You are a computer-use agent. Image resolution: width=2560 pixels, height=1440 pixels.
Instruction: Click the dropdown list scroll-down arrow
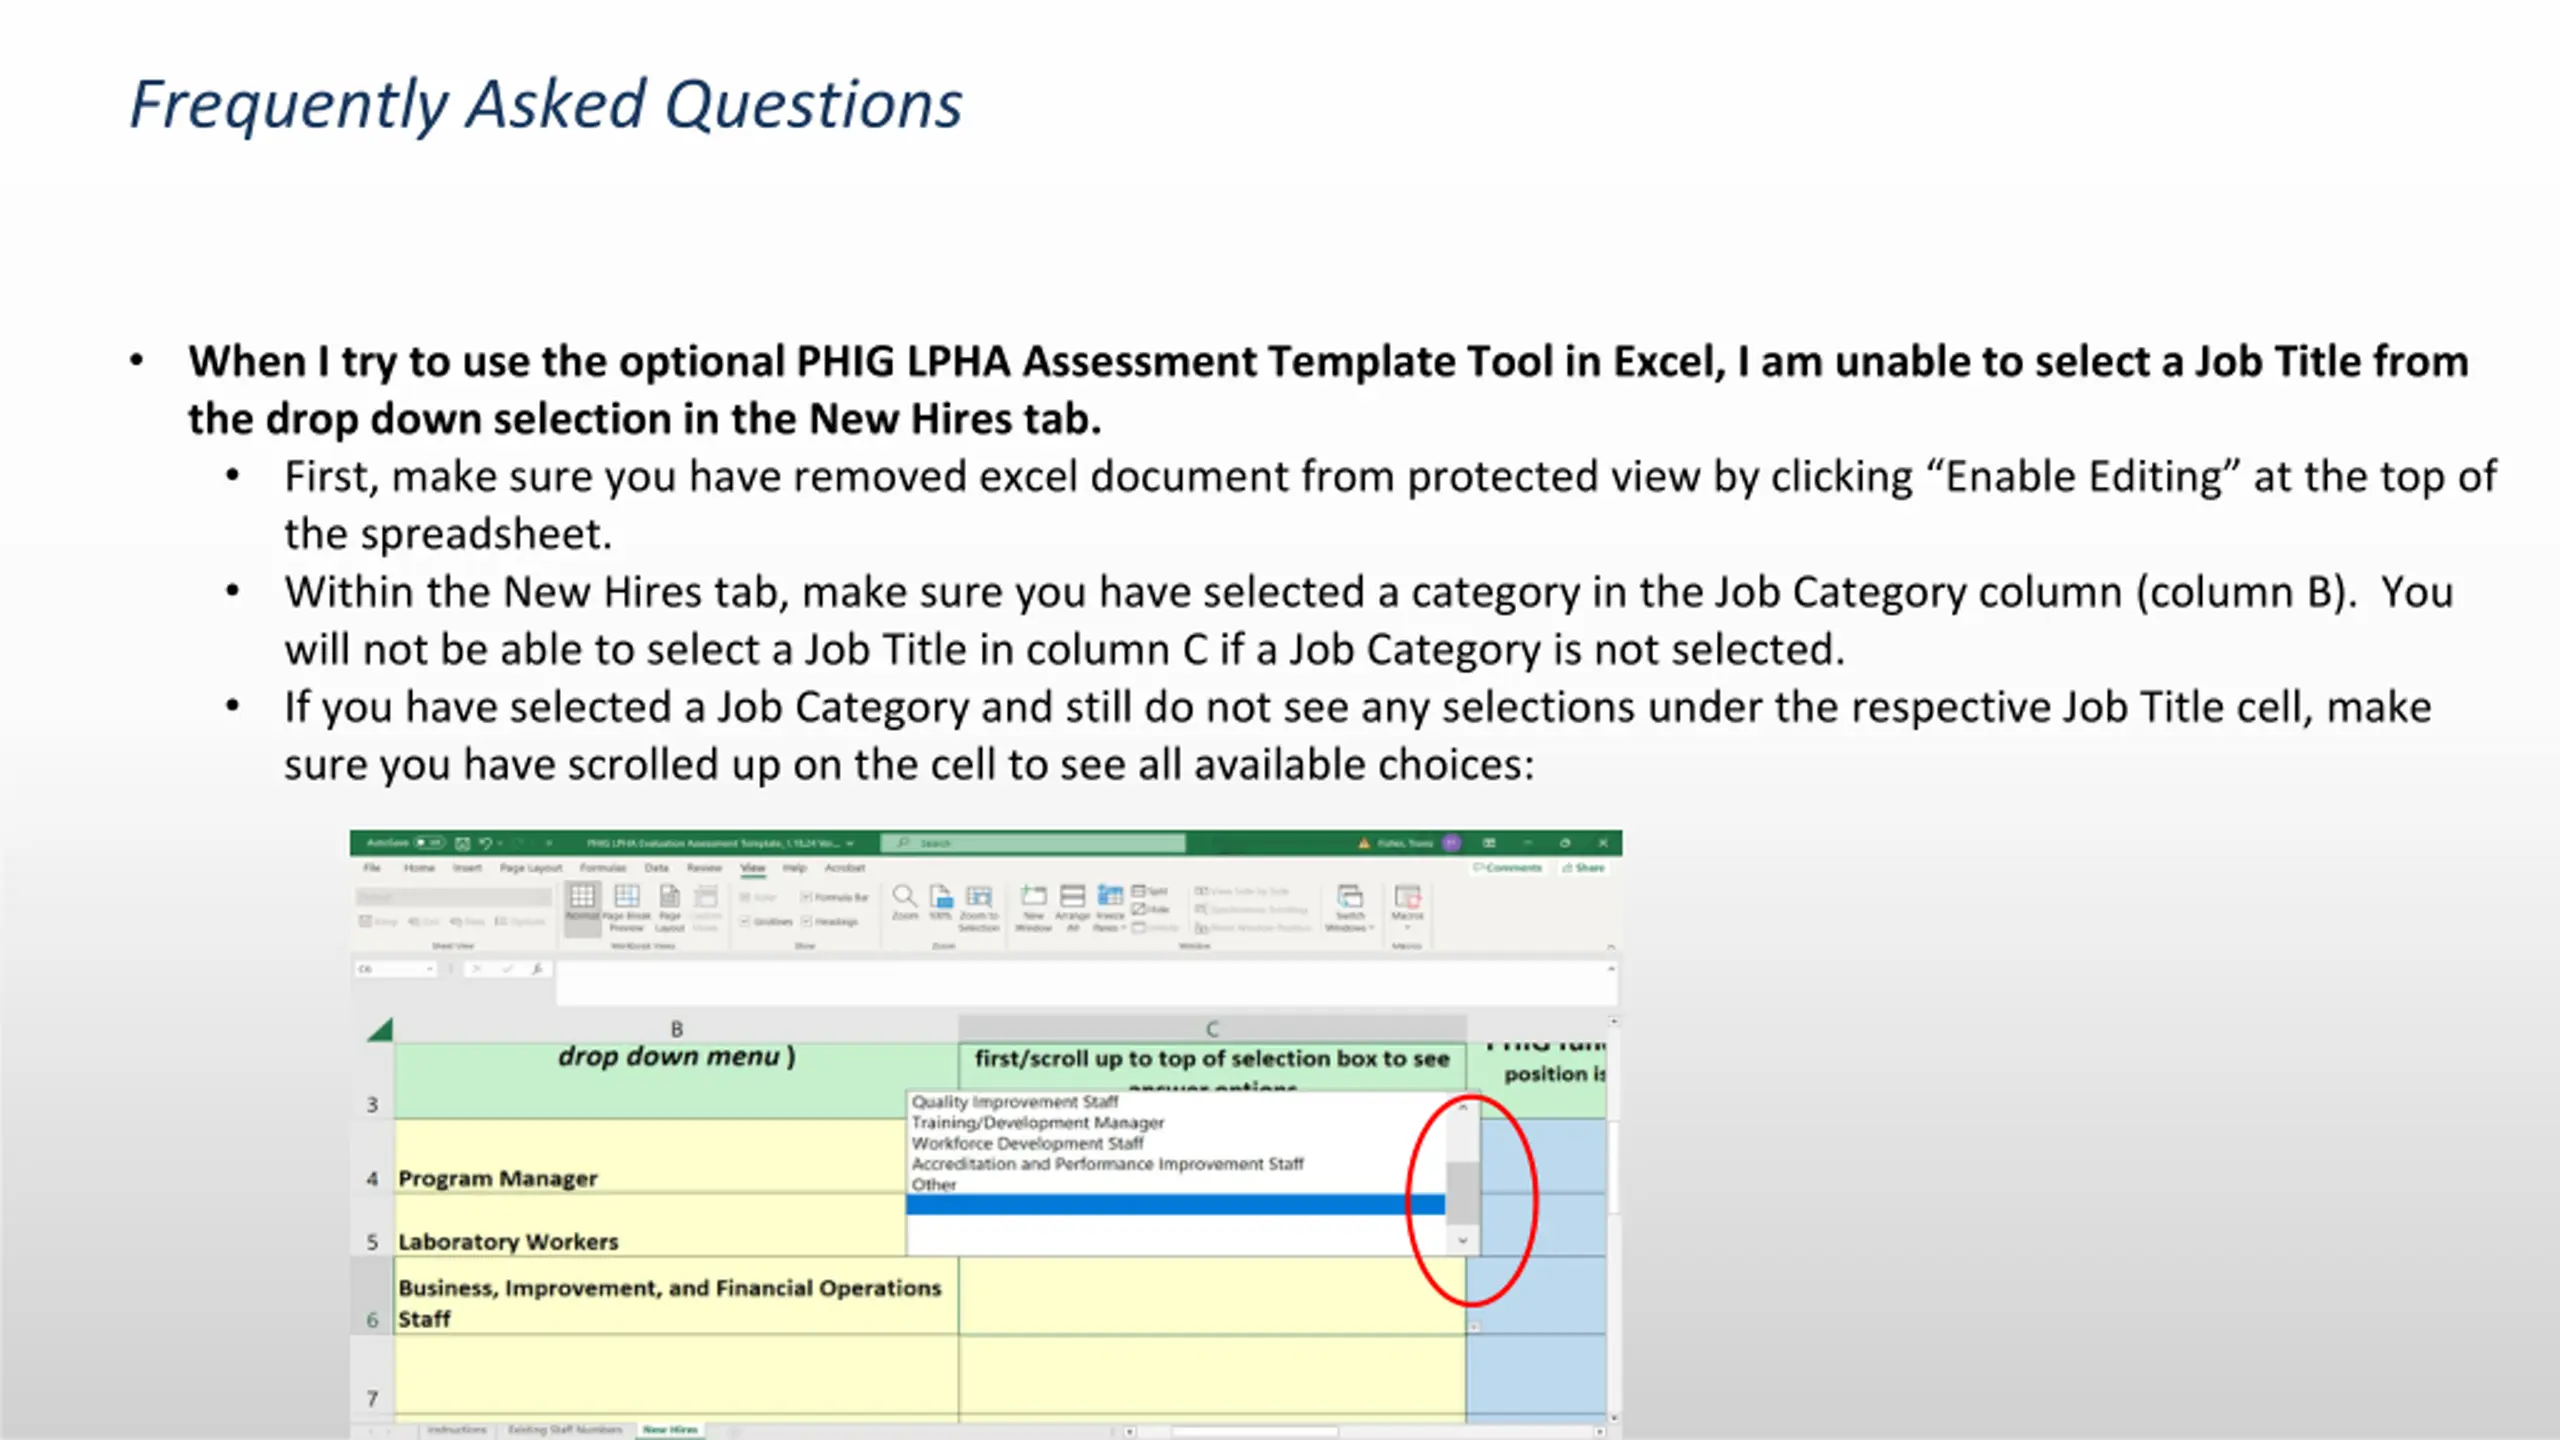coord(1462,1240)
